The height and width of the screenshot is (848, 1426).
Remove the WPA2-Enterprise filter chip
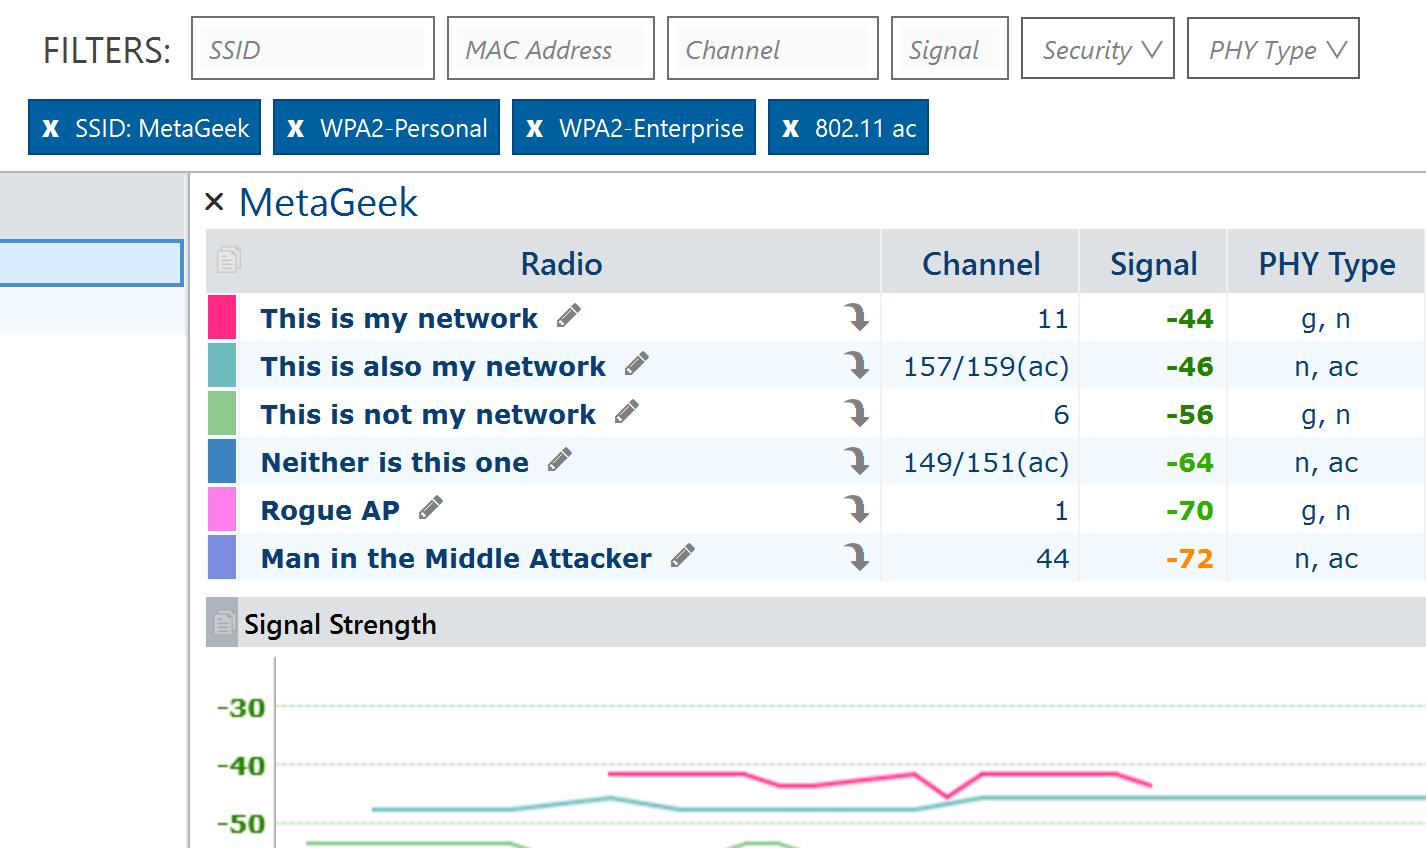point(535,128)
